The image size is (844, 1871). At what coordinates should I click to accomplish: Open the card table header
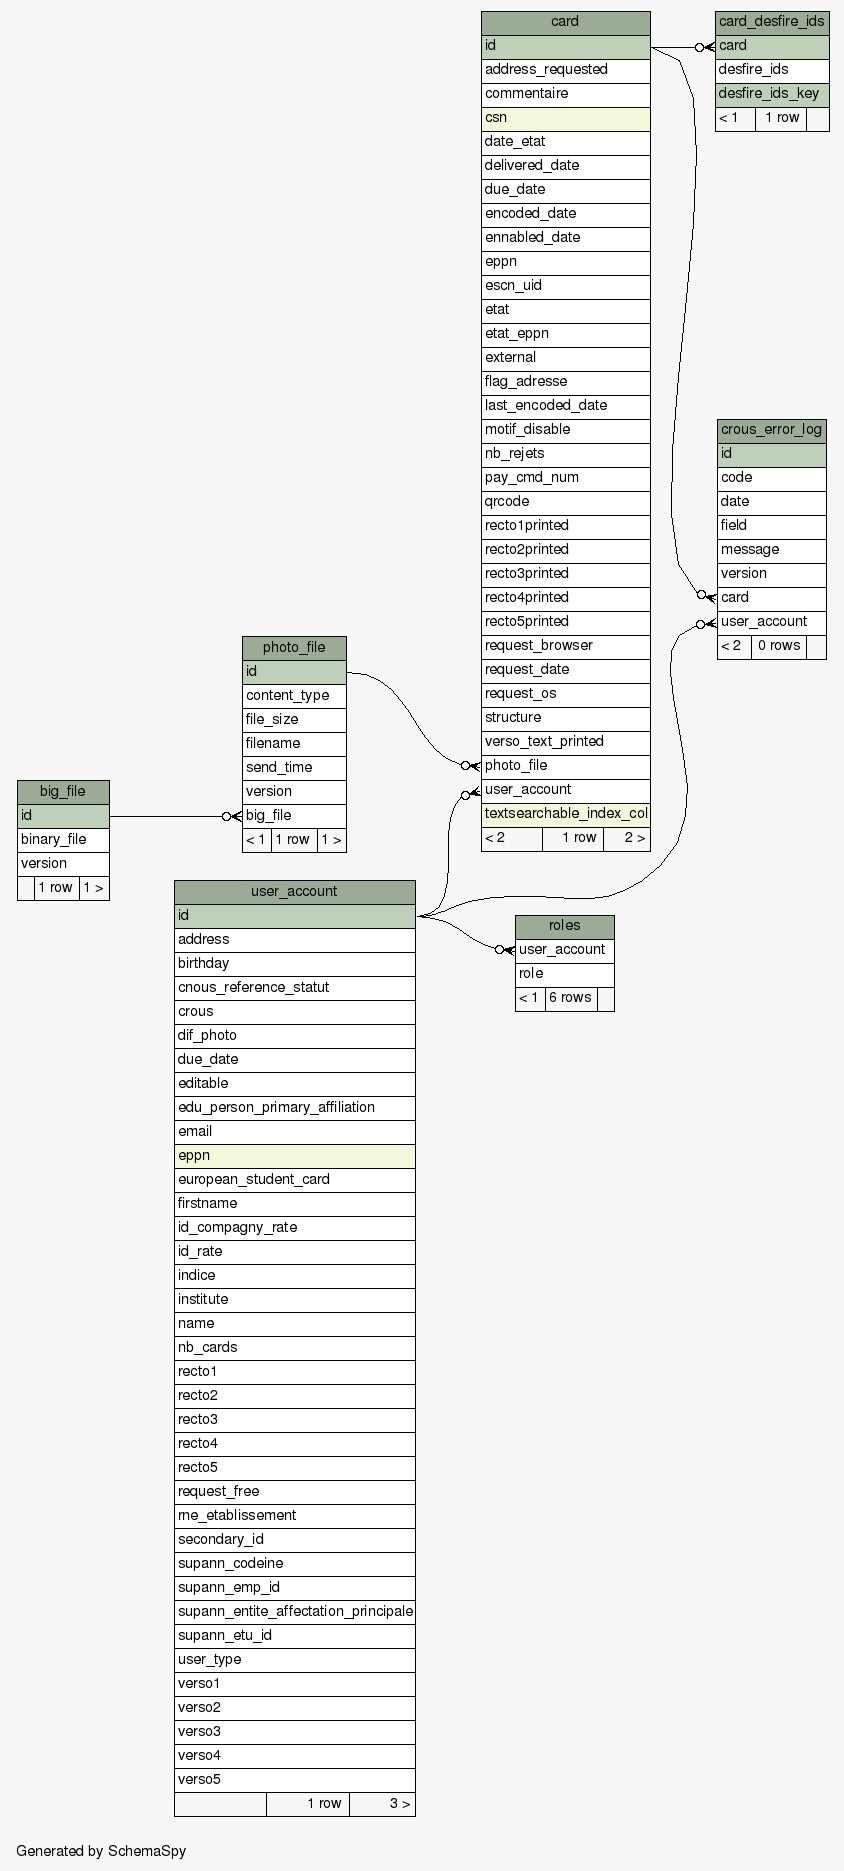click(565, 22)
